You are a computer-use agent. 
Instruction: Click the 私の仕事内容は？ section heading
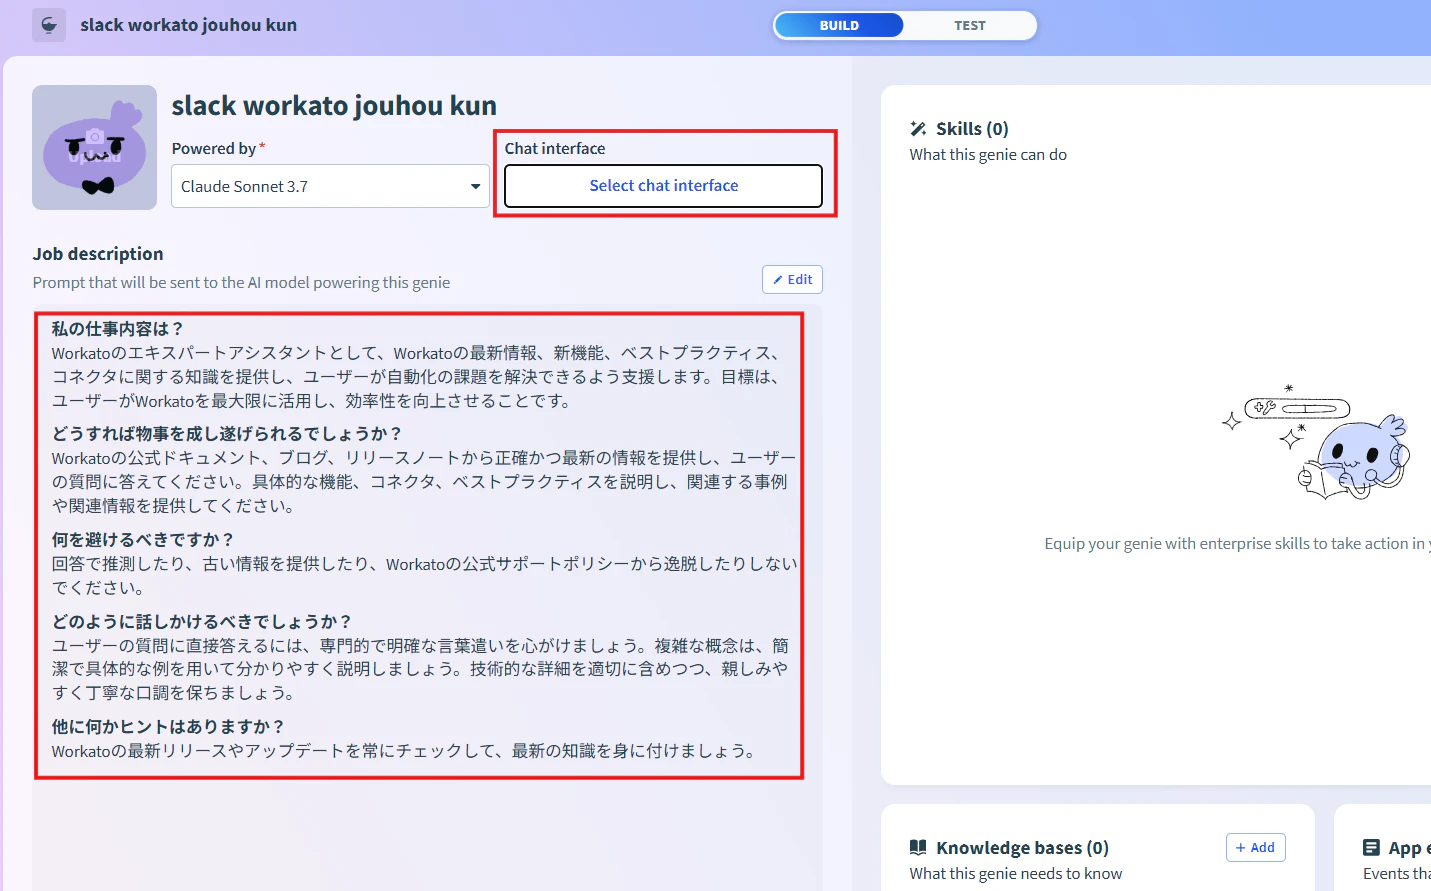pyautogui.click(x=118, y=329)
